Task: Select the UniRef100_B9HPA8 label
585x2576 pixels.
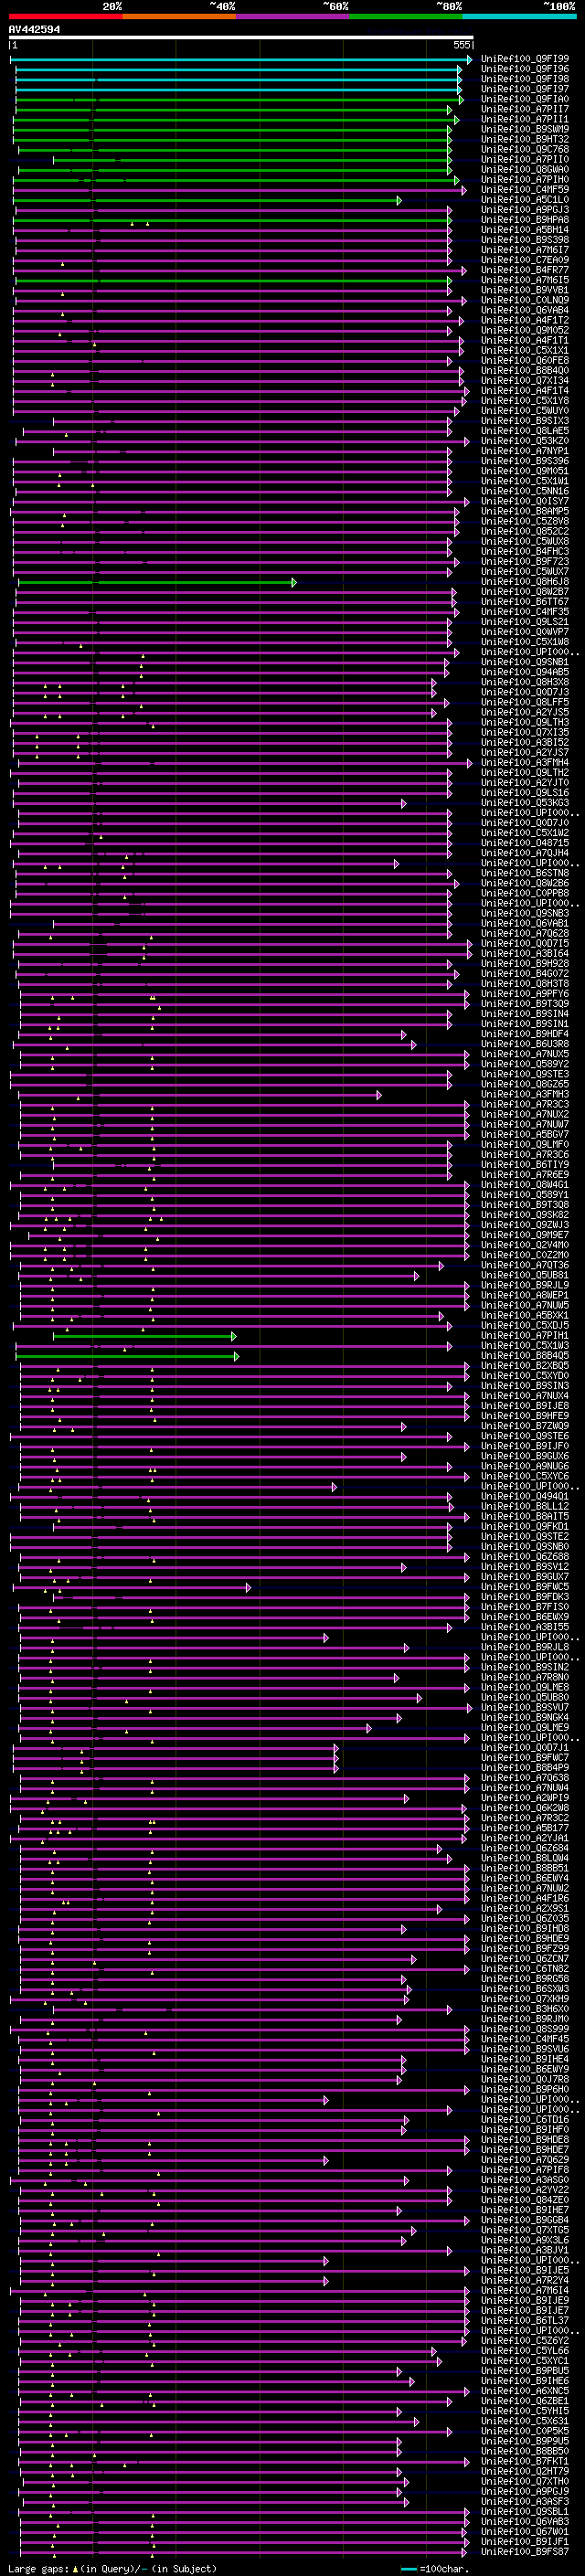Action: click(525, 220)
